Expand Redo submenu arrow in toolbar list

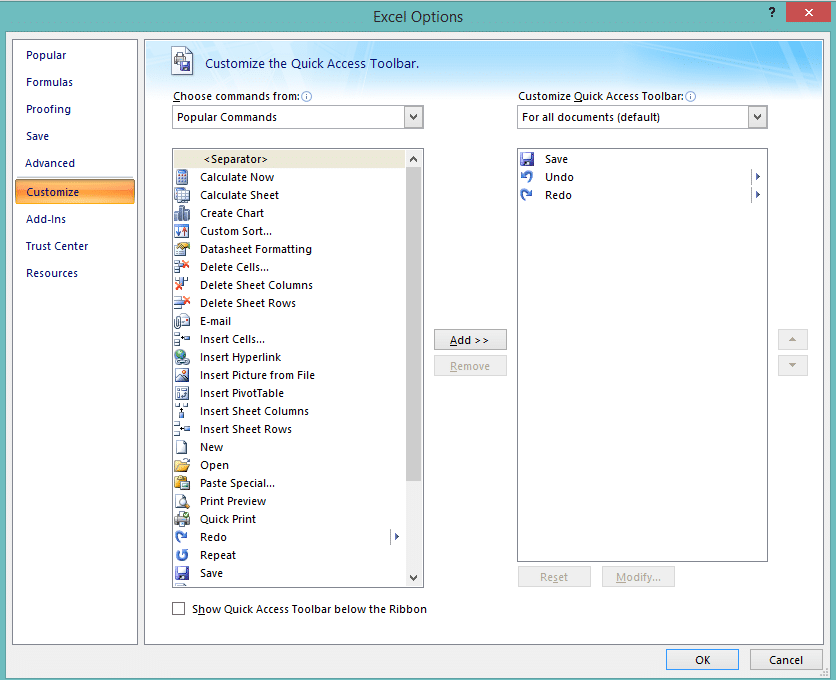click(x=757, y=195)
